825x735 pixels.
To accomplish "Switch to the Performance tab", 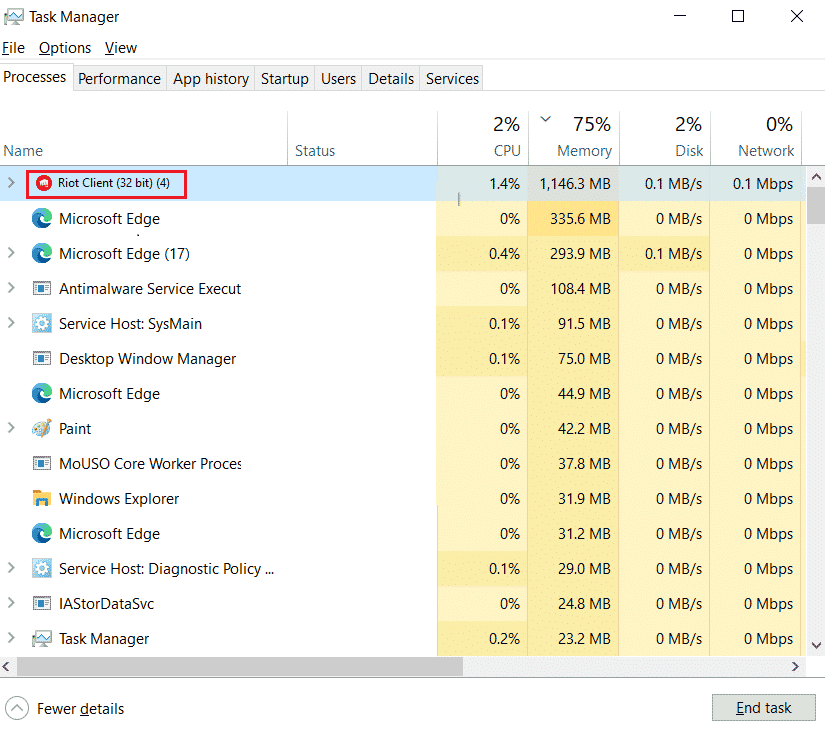I will 119,78.
